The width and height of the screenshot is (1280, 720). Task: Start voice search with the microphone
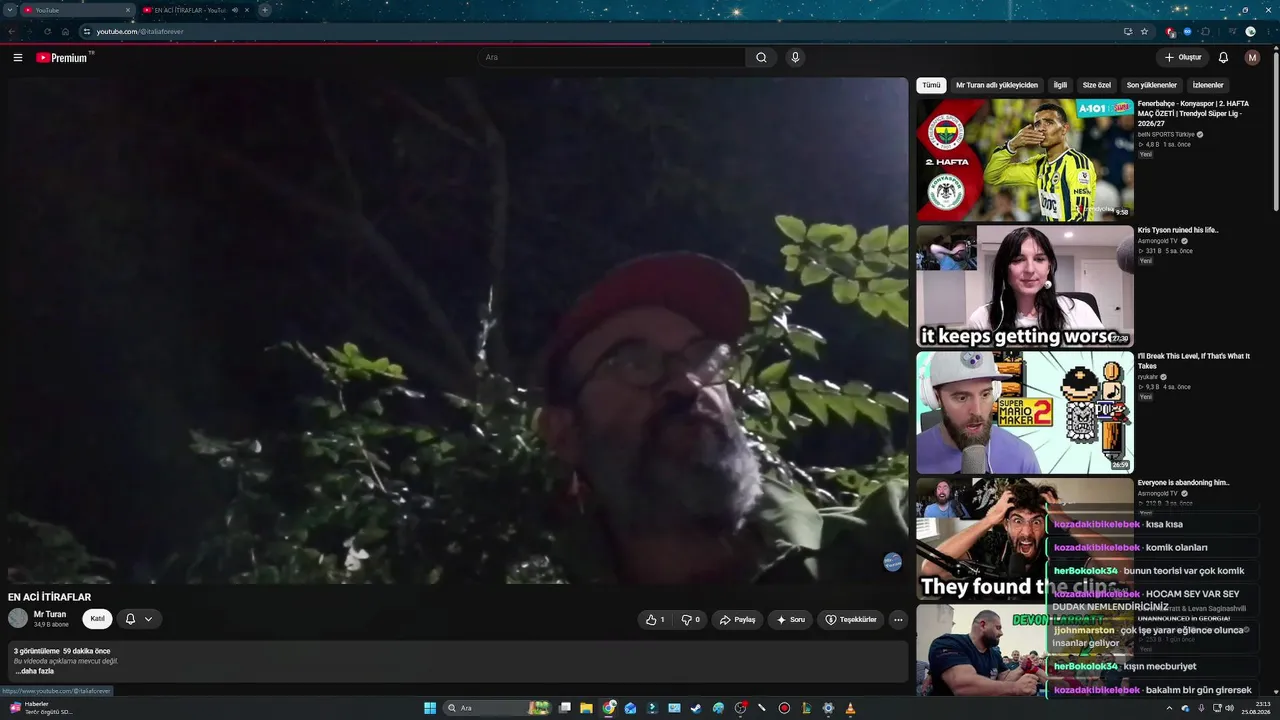coord(795,58)
